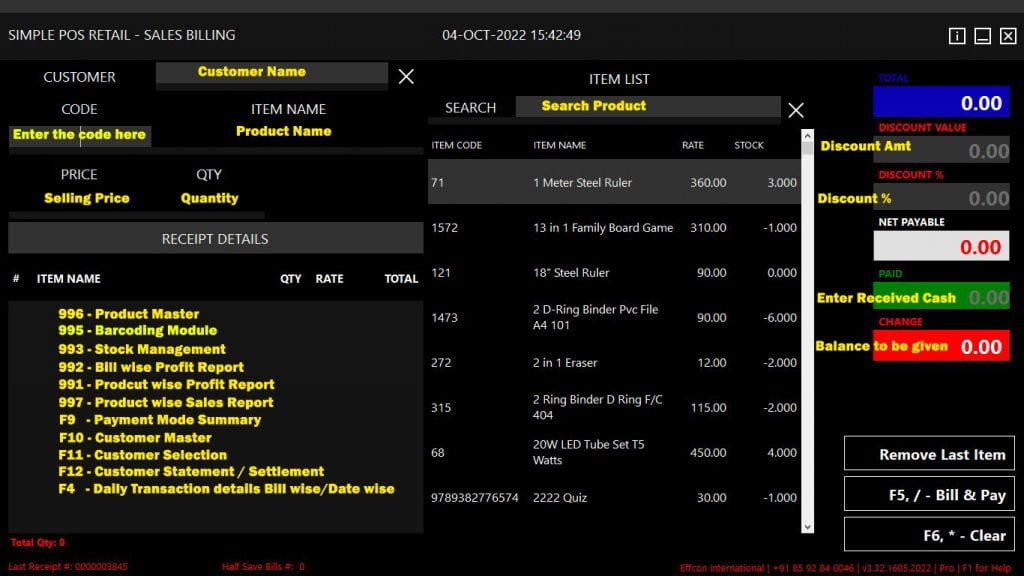The image size is (1024, 576).
Task: Click the info icon in title bar
Action: (x=957, y=36)
